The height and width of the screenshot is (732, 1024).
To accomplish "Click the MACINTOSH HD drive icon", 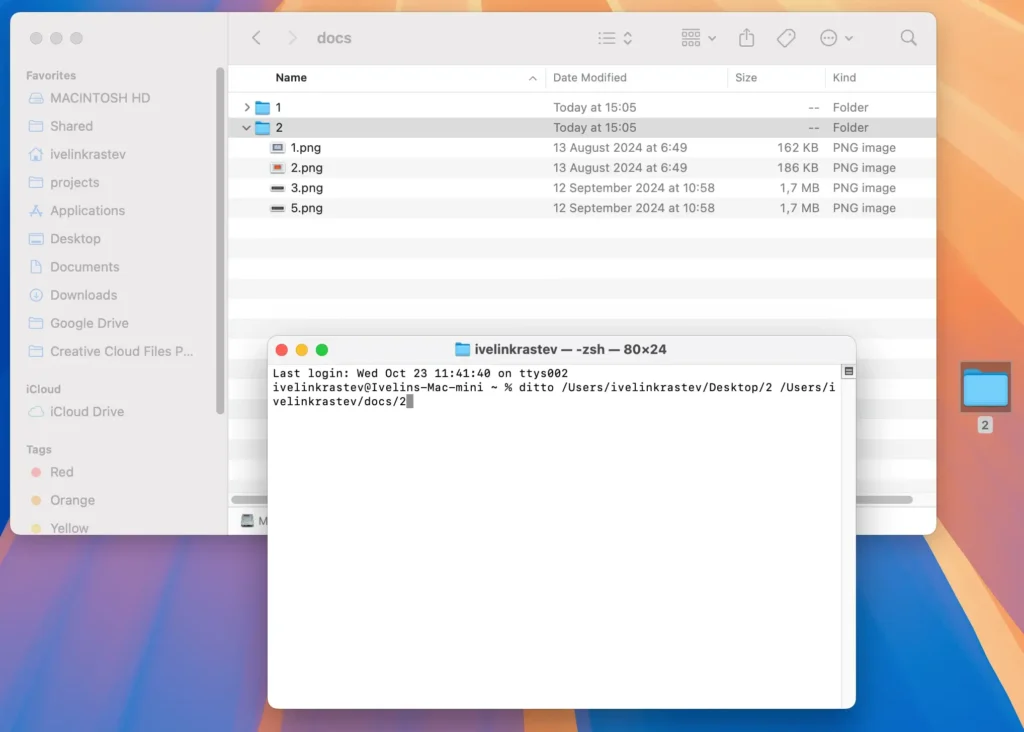I will 36,98.
